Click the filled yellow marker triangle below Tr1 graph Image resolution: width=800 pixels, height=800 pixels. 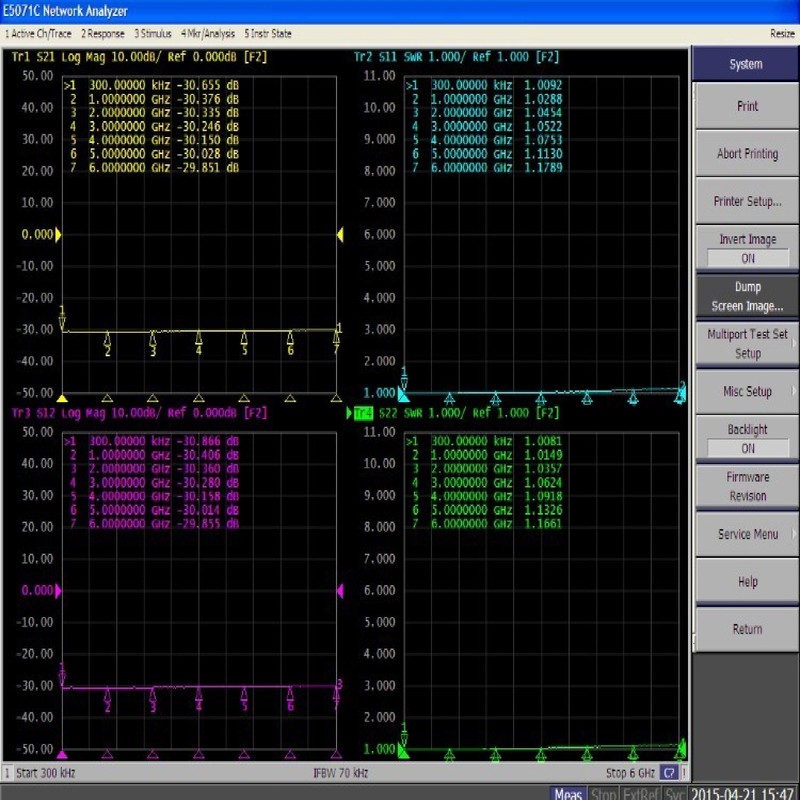(62, 398)
